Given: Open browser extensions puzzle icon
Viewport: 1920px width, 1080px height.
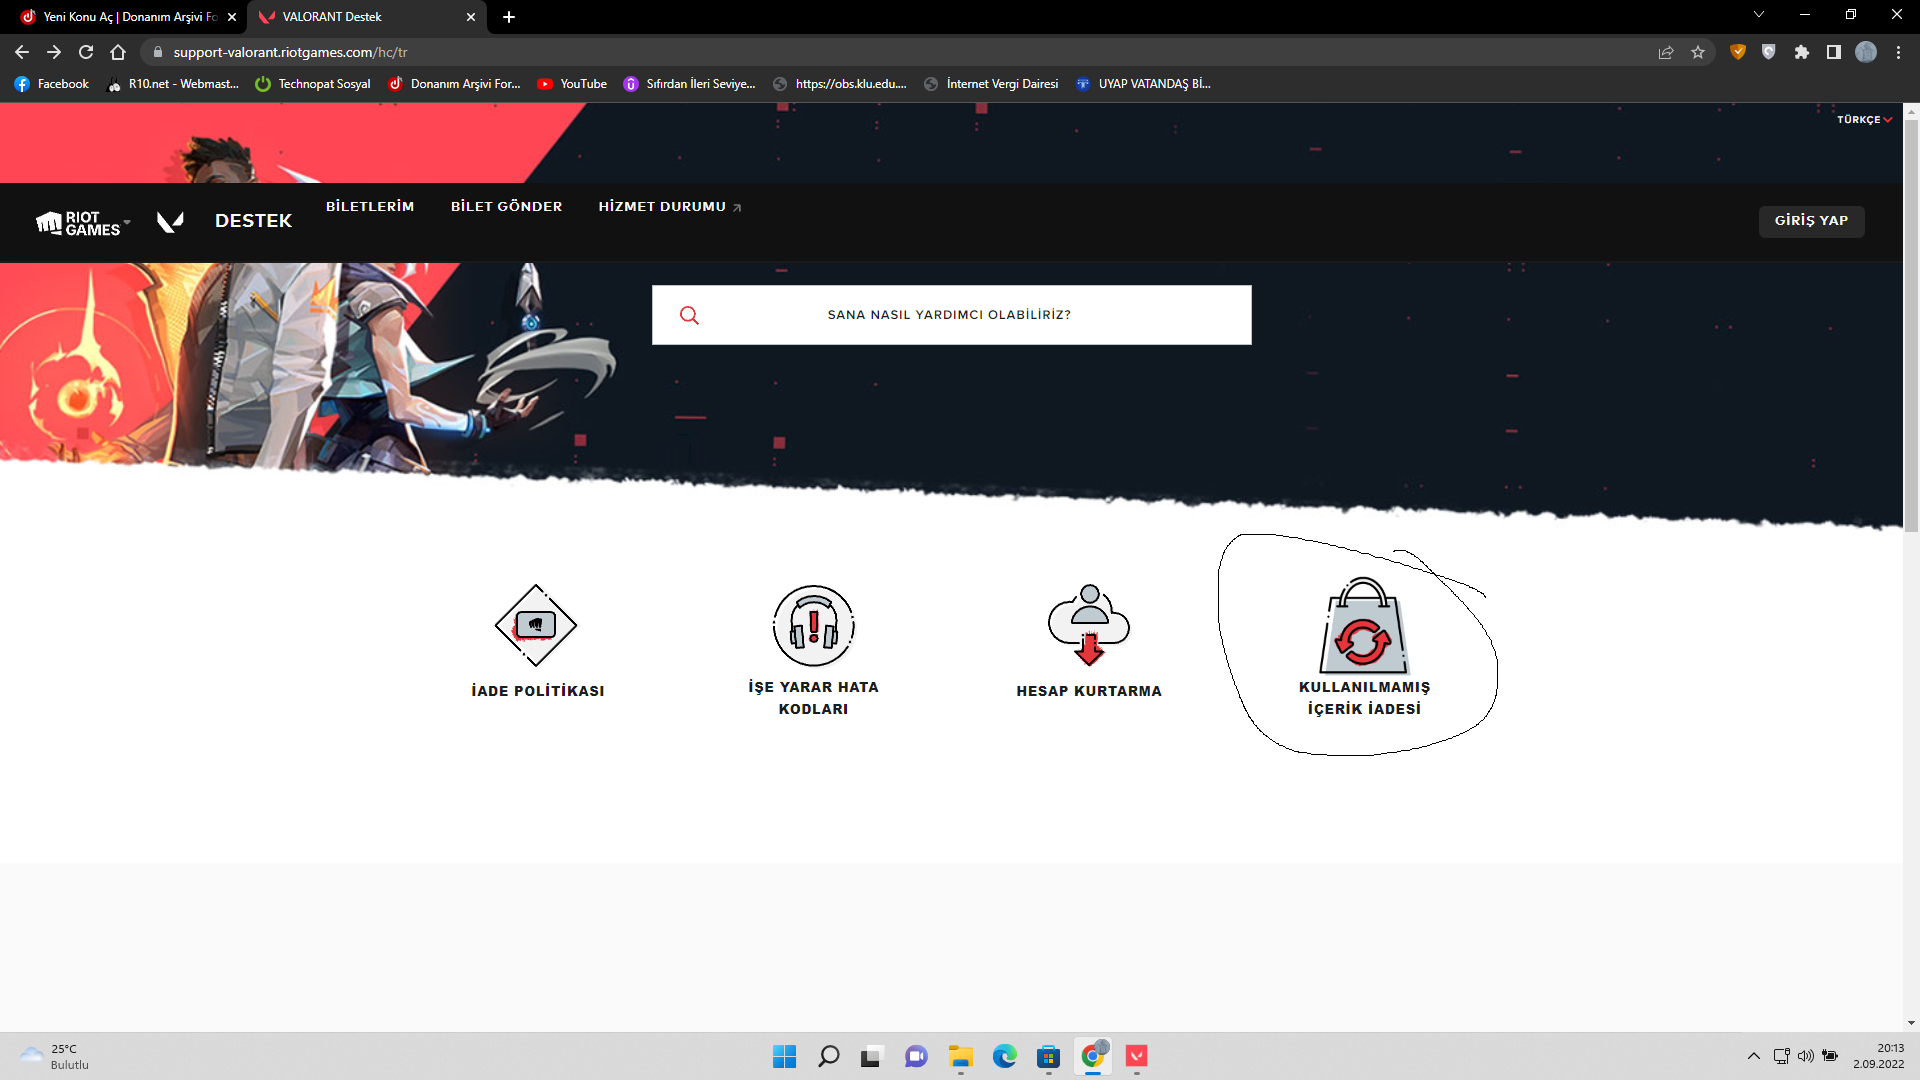Looking at the screenshot, I should [x=1801, y=52].
